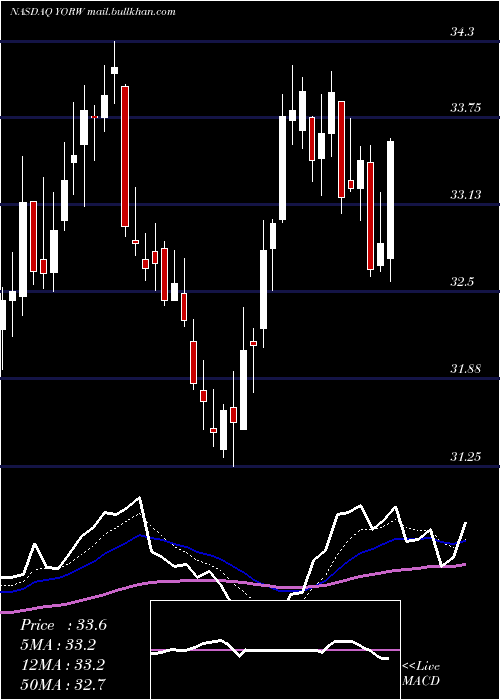Click the 31.88 price axis label
500x700 pixels.
click(x=467, y=369)
